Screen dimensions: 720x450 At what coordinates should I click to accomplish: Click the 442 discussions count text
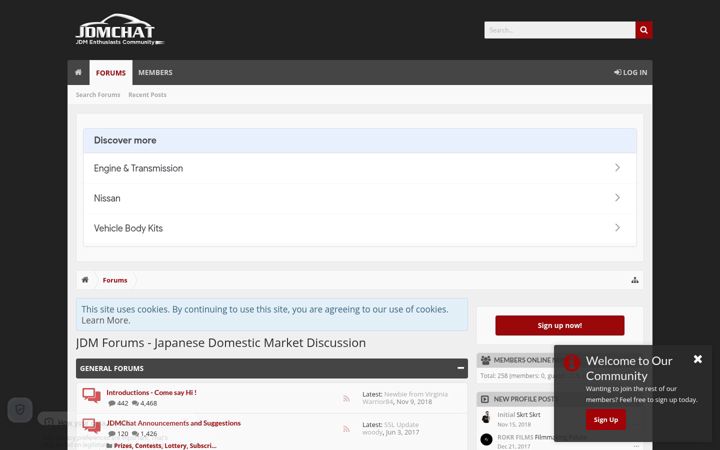(x=123, y=403)
